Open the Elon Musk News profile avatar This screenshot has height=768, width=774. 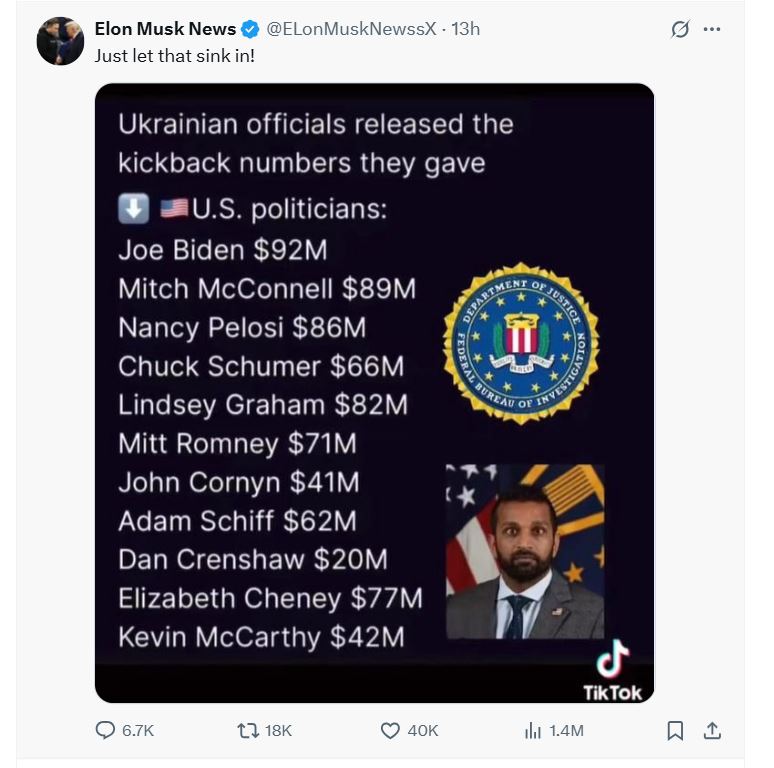(60, 42)
